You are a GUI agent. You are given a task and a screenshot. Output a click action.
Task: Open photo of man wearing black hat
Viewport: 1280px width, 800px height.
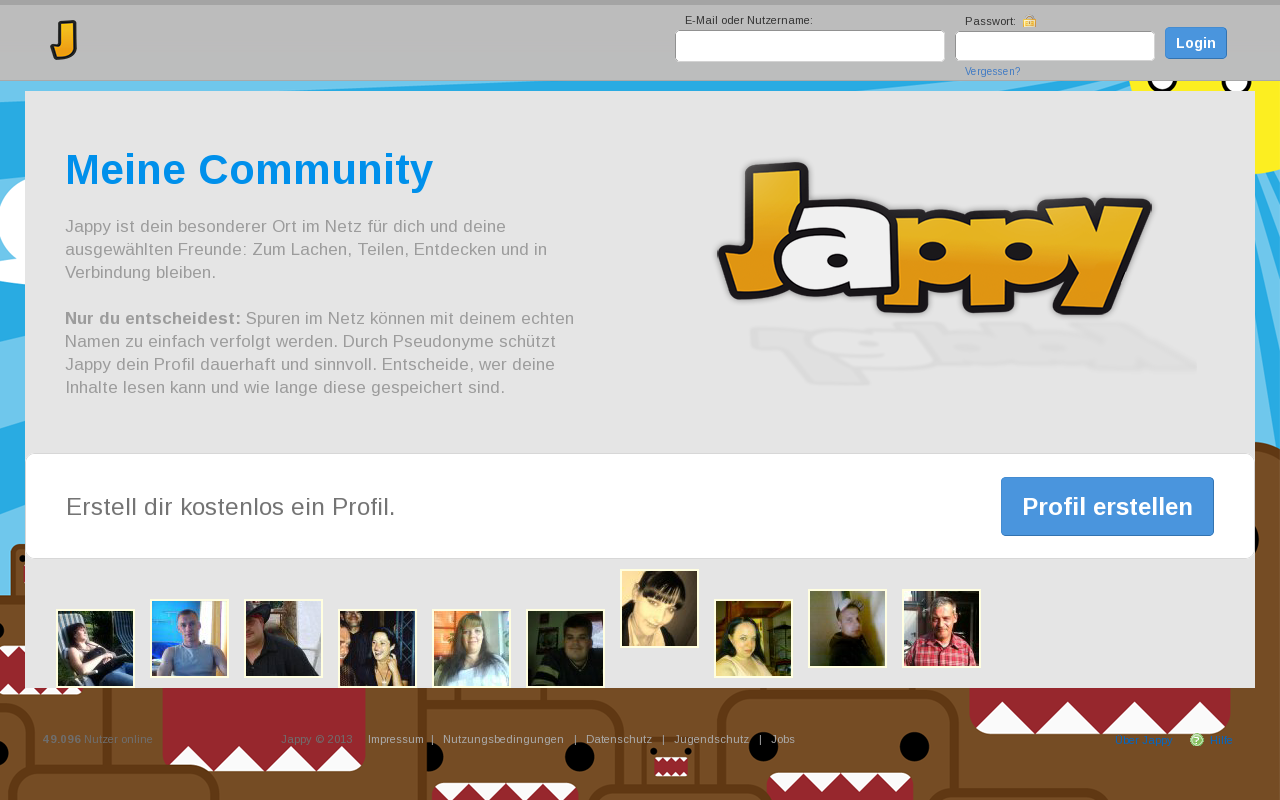283,638
